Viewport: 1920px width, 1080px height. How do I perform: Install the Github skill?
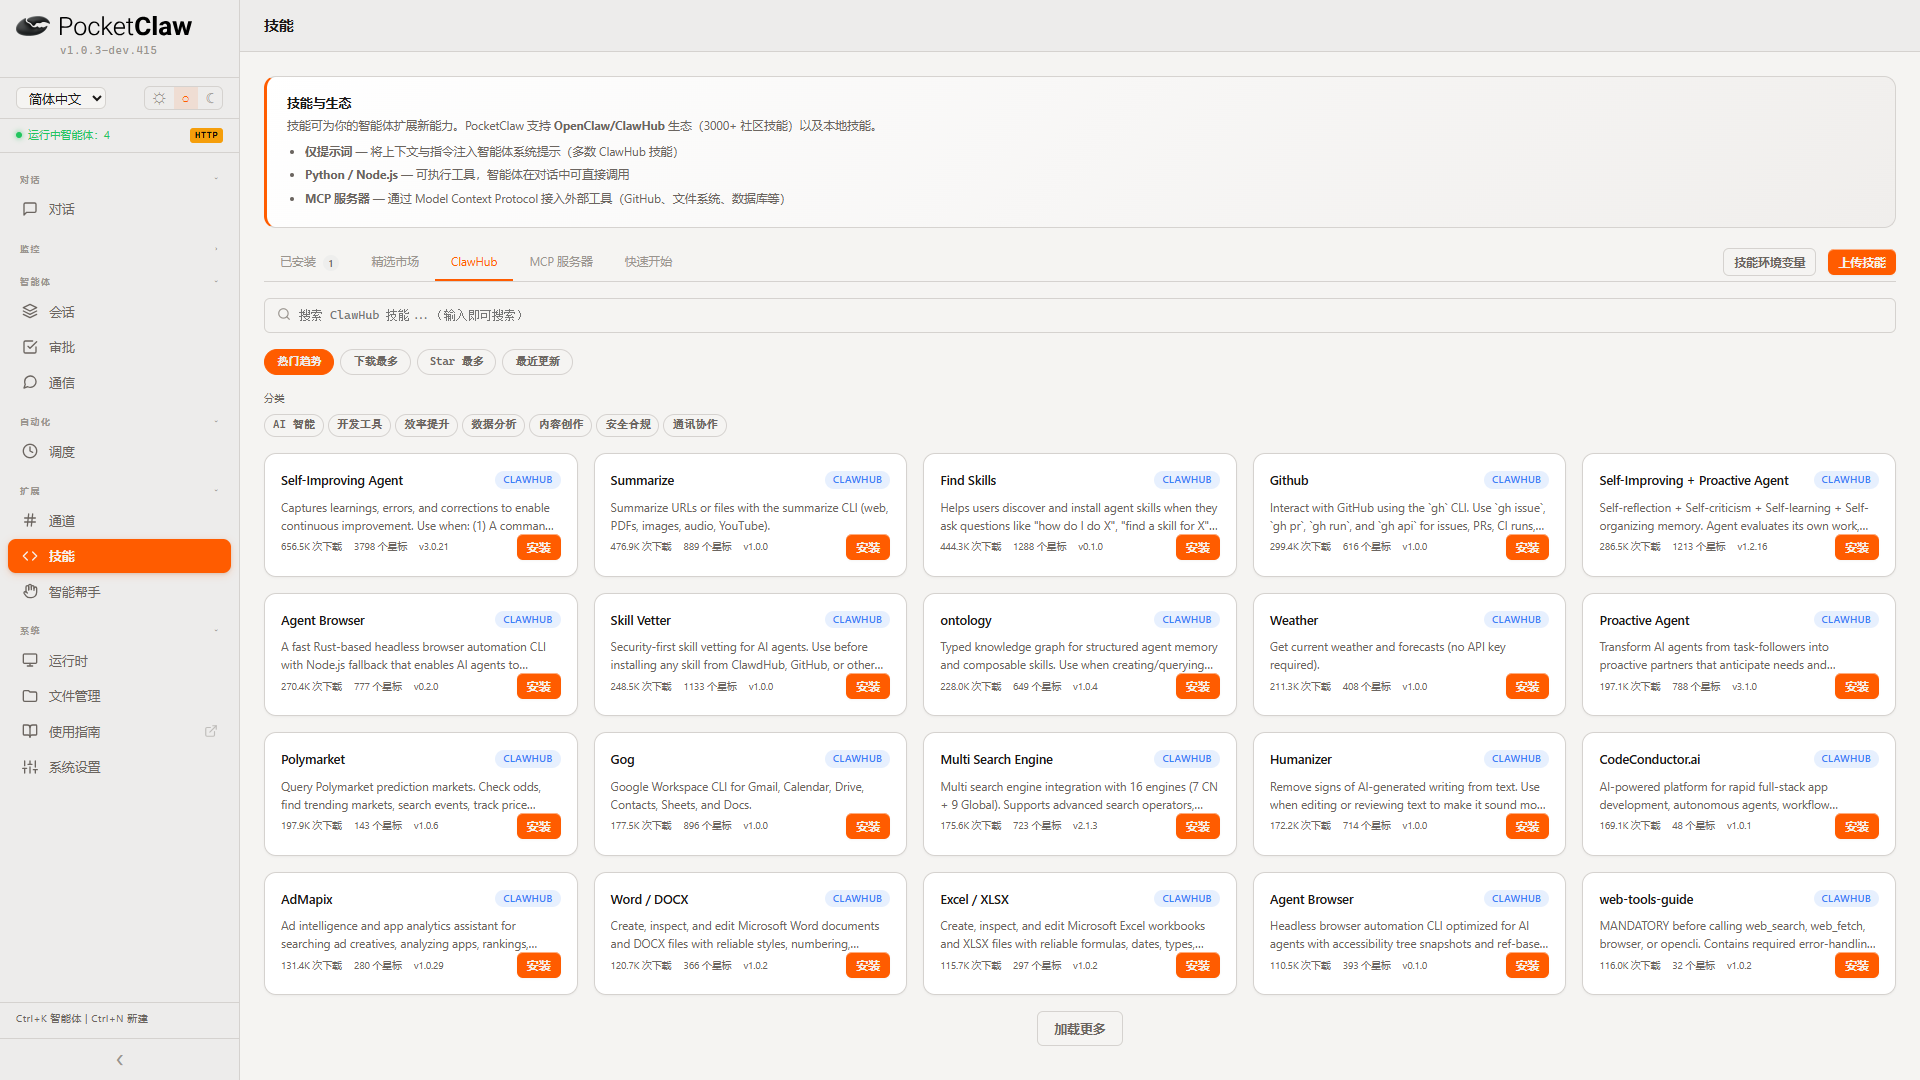[x=1528, y=548]
